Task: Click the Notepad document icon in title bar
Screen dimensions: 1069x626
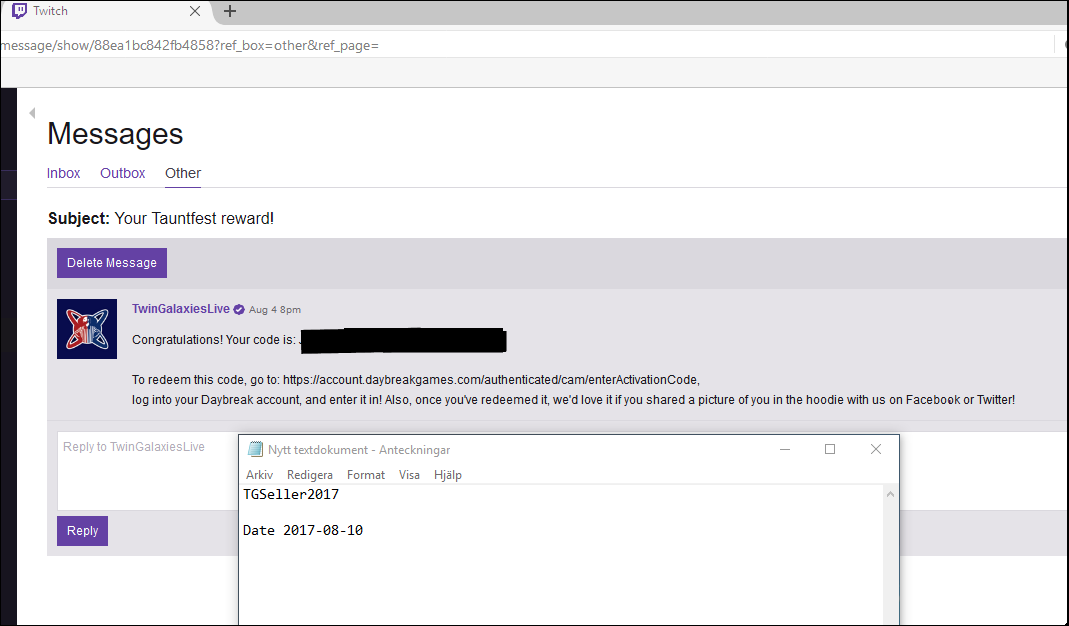Action: pos(255,449)
